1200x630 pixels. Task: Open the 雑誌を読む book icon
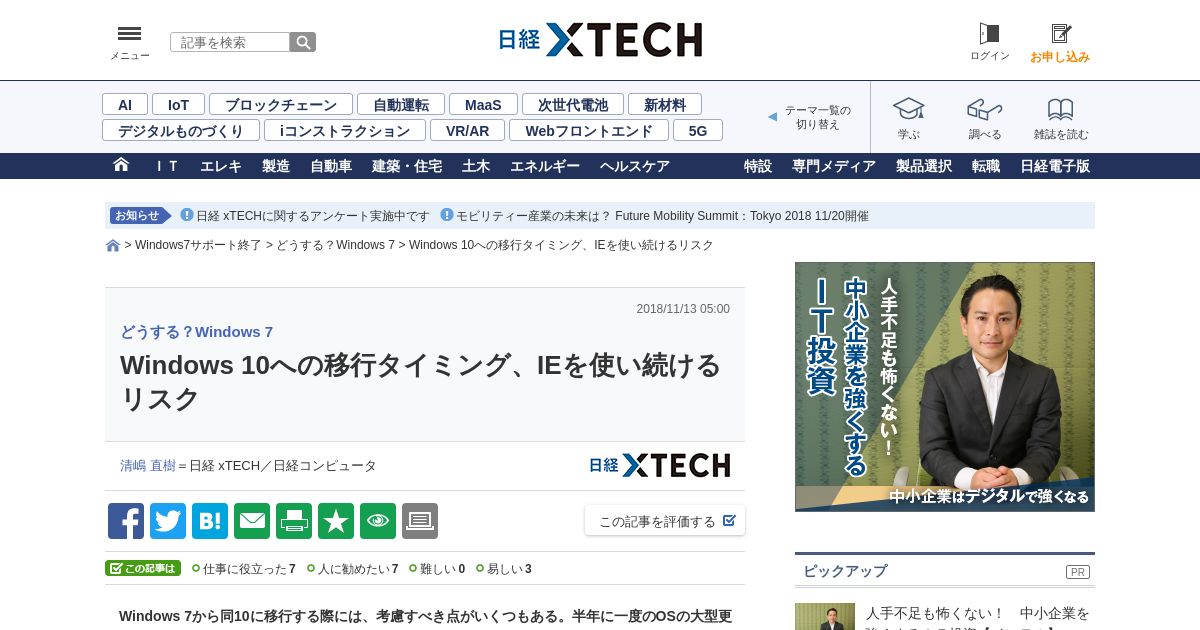1060,108
